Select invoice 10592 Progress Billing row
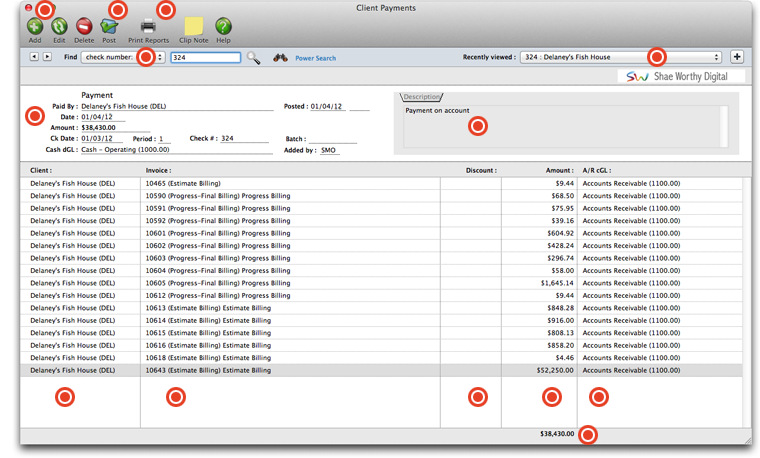 coord(381,221)
